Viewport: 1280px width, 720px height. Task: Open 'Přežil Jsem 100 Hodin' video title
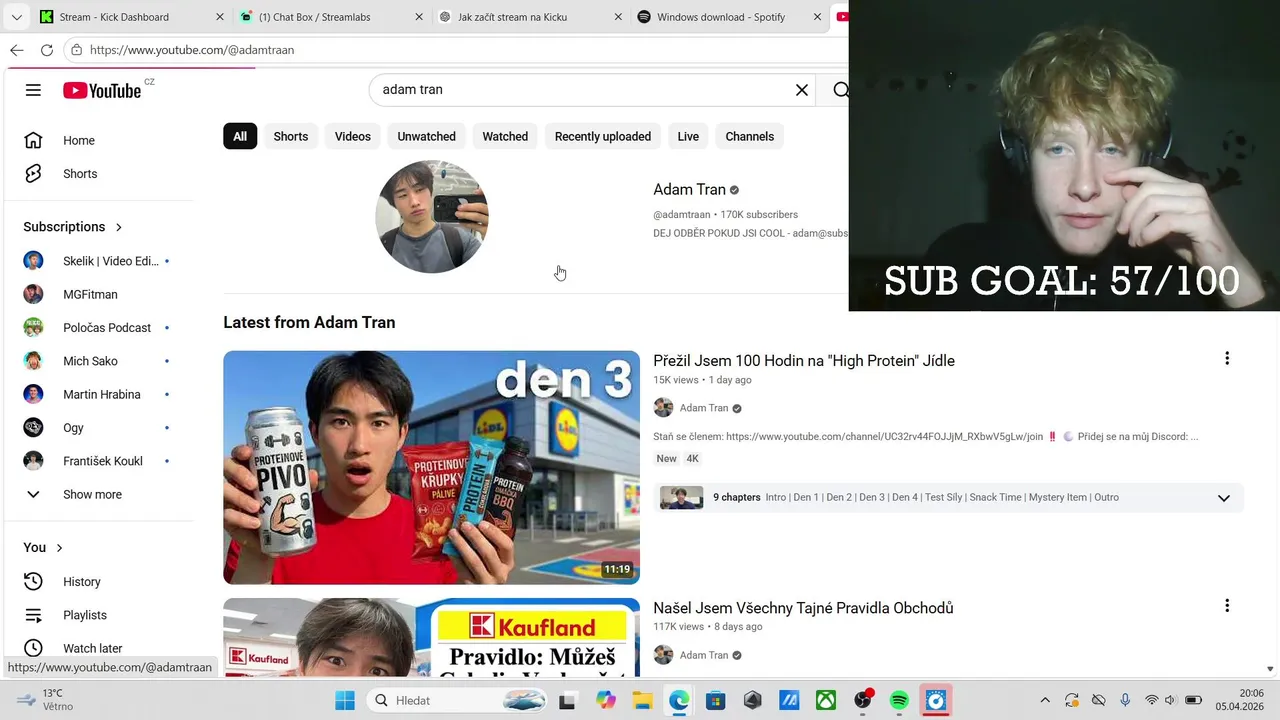click(804, 361)
